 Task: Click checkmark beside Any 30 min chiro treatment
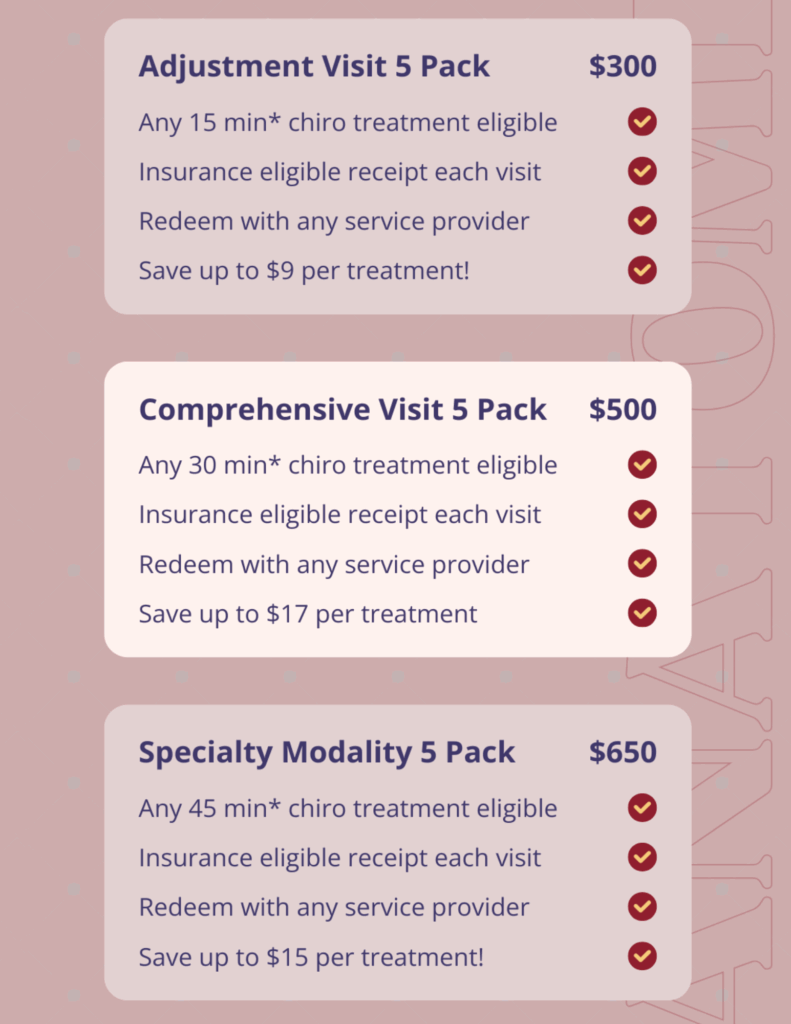pos(642,465)
